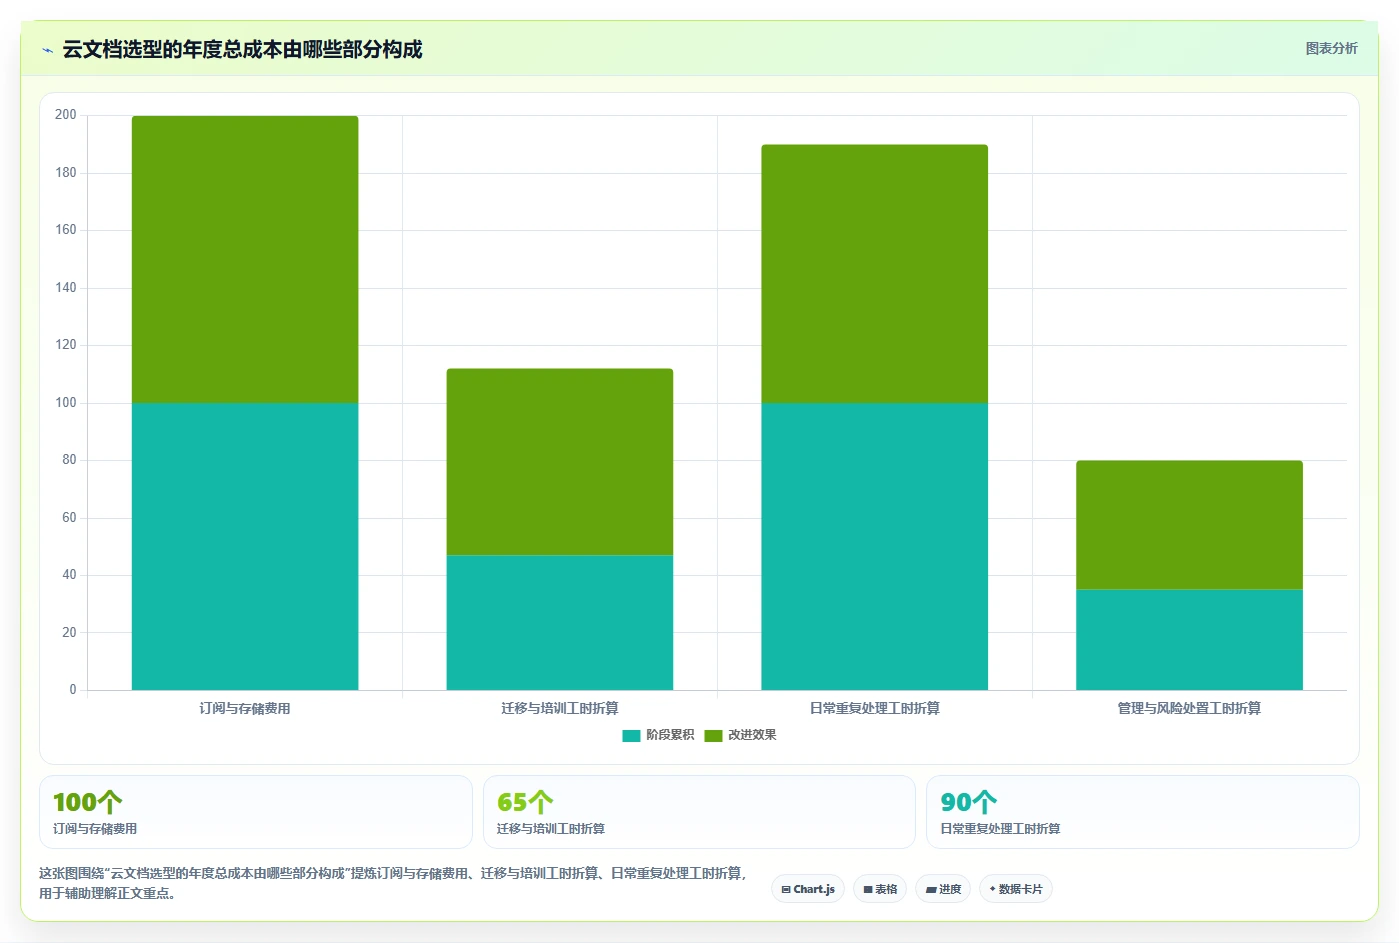Viewport: 1399px width, 943px height.
Task: Click the chart title 云文档选型的年度总成本由哪些部分构成
Action: point(243,49)
